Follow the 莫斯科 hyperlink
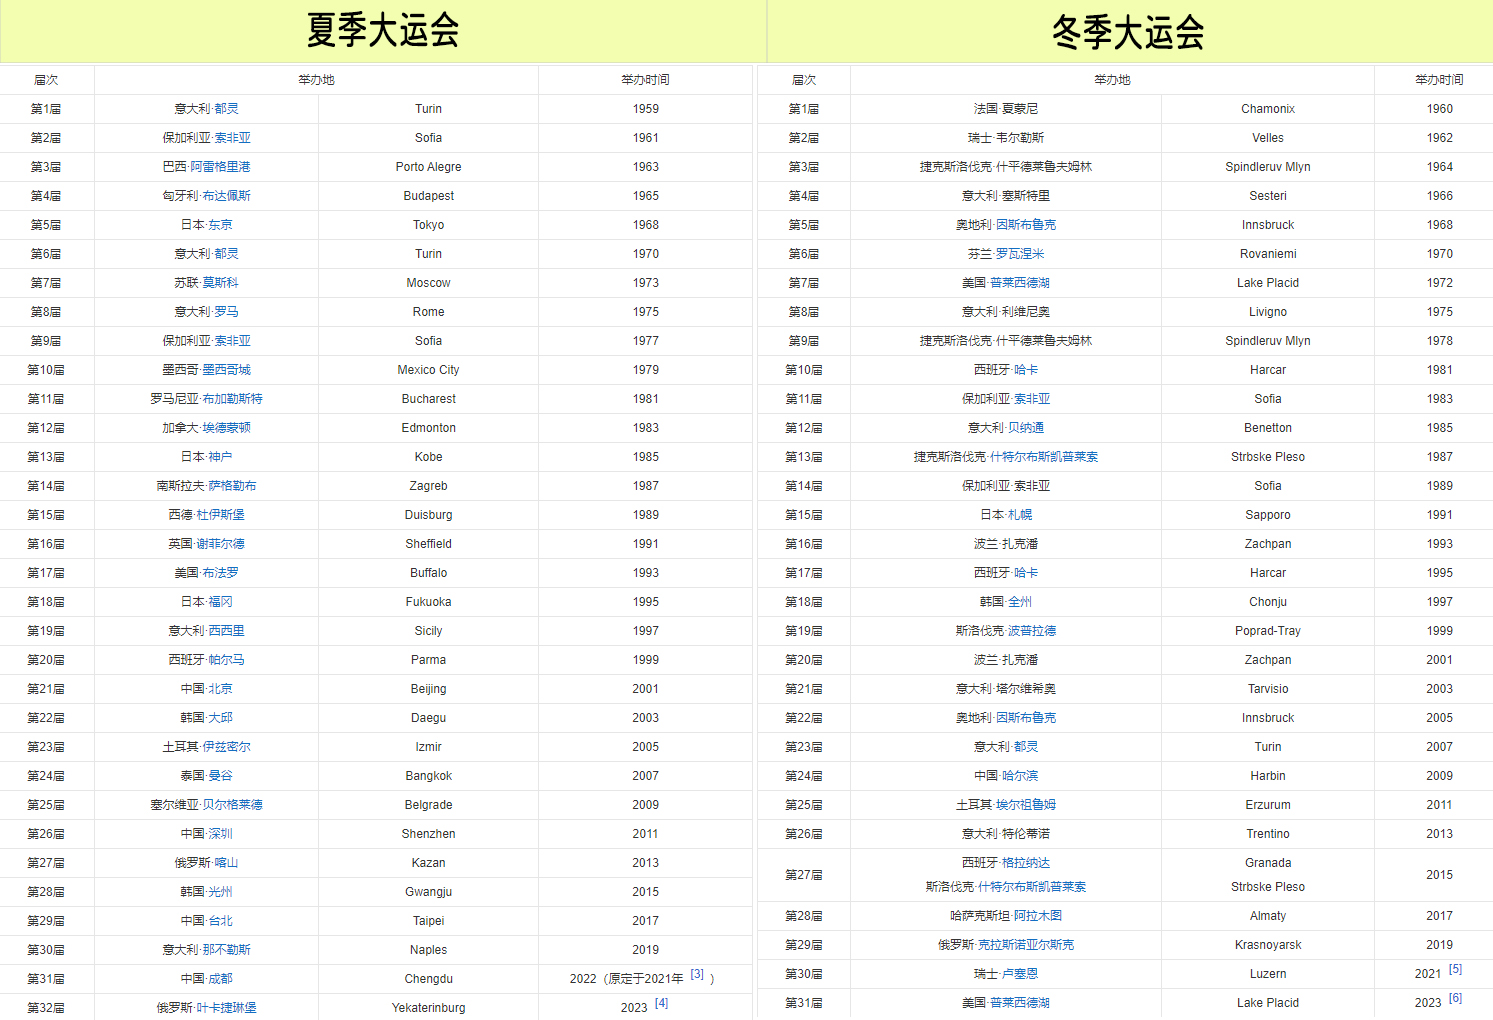1493x1020 pixels. click(221, 283)
